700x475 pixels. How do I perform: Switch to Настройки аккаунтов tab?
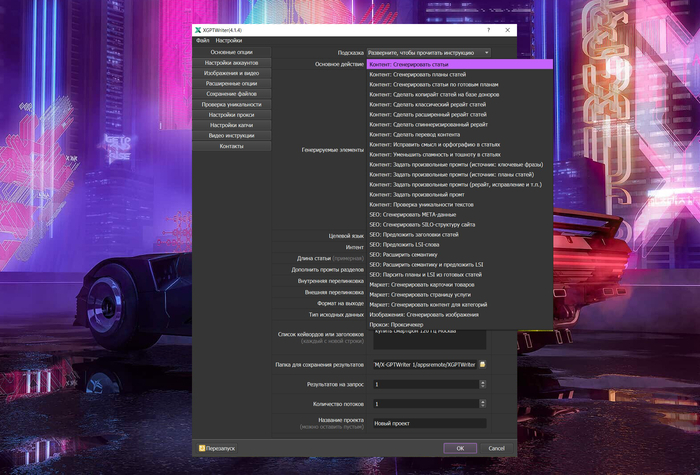(x=231, y=63)
